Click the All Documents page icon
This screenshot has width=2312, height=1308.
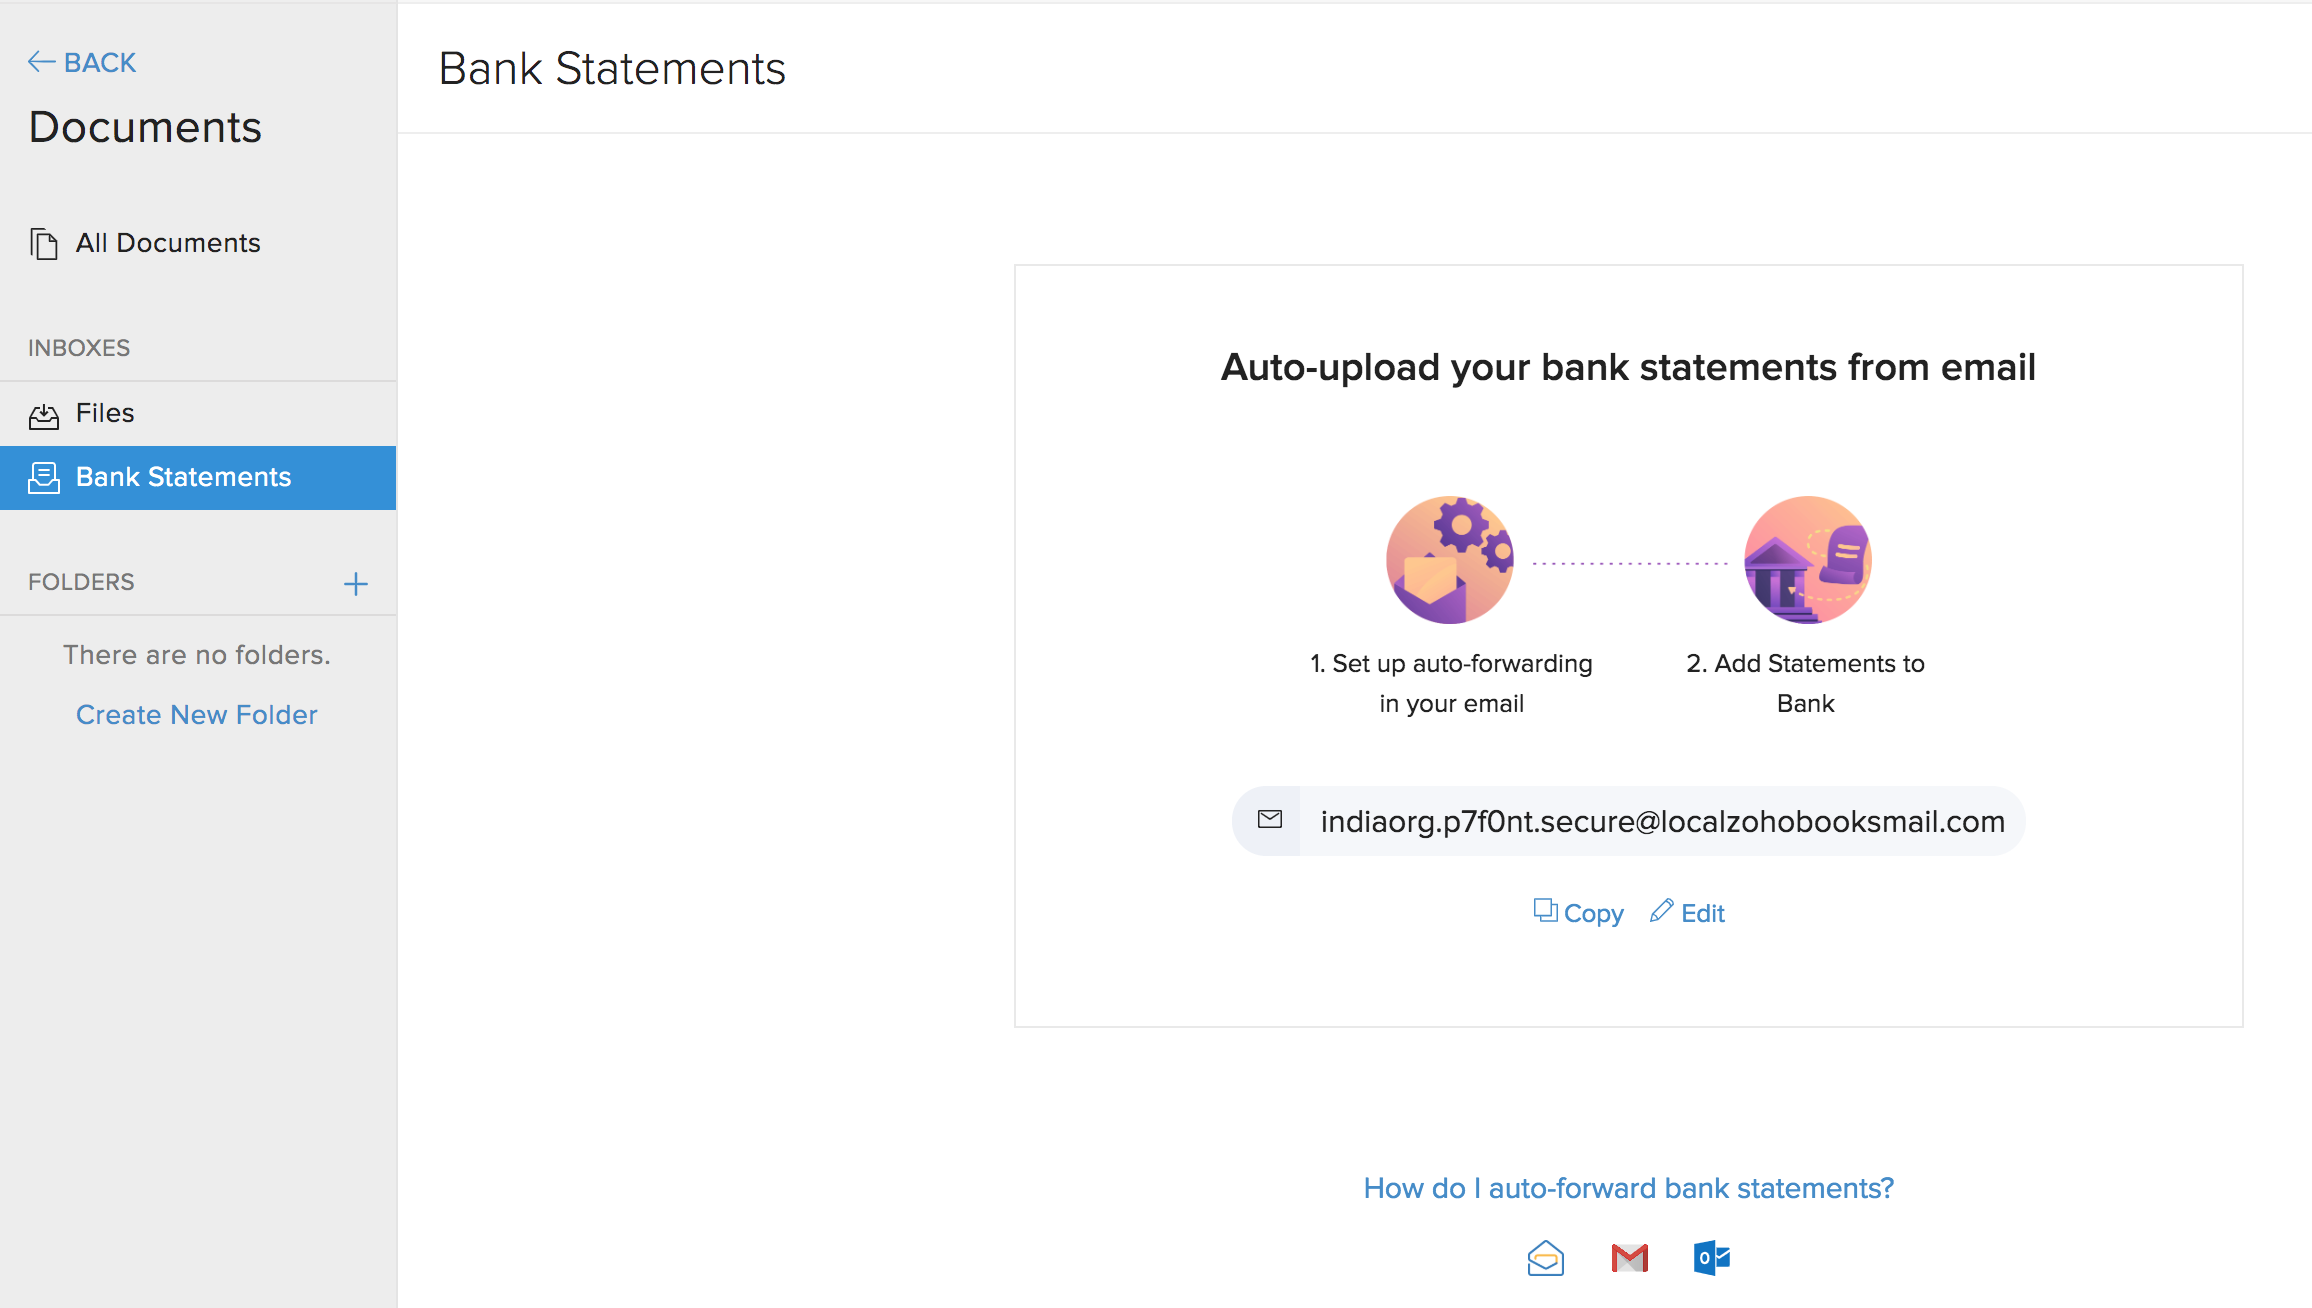[x=44, y=243]
